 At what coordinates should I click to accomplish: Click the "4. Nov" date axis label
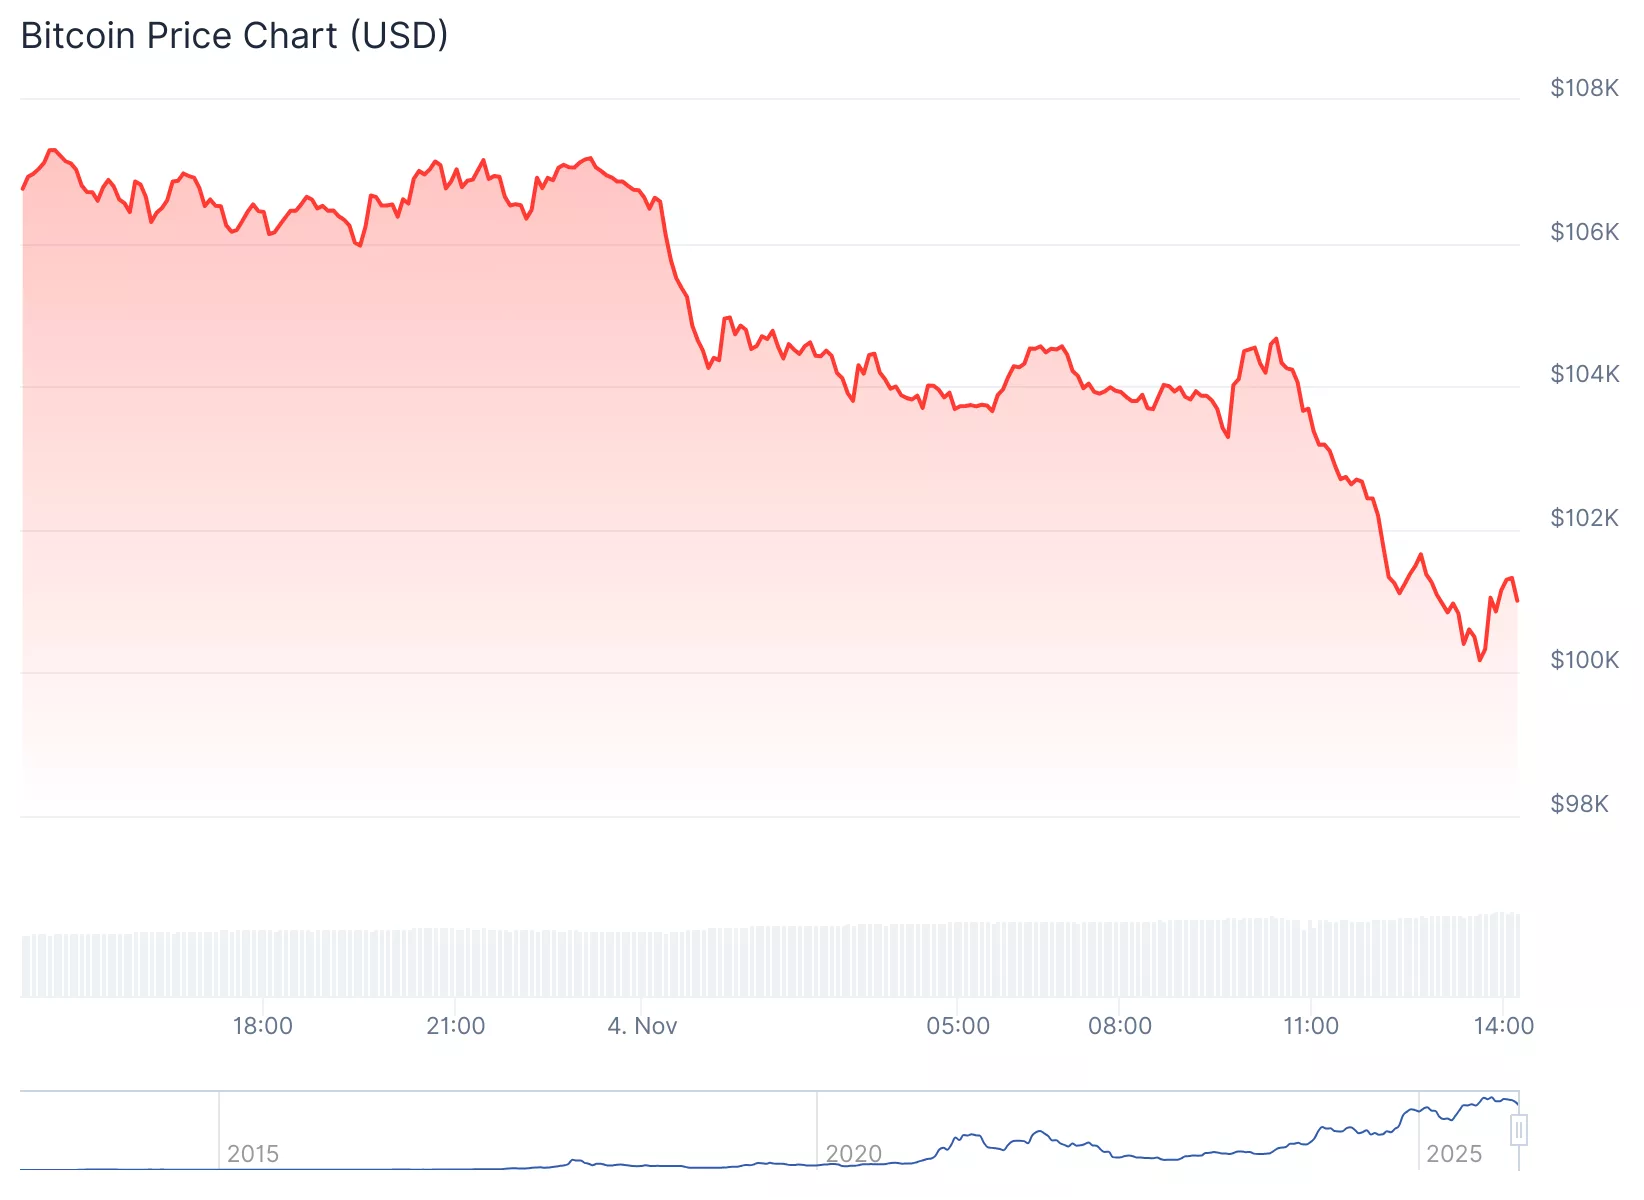tap(642, 1026)
